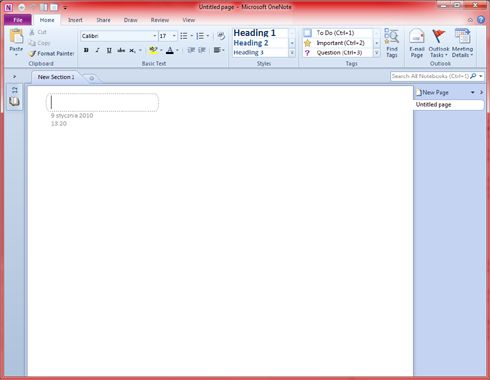Open the Outlook Tasks flag menu
Image resolution: width=490 pixels, height=380 pixels.
(439, 43)
